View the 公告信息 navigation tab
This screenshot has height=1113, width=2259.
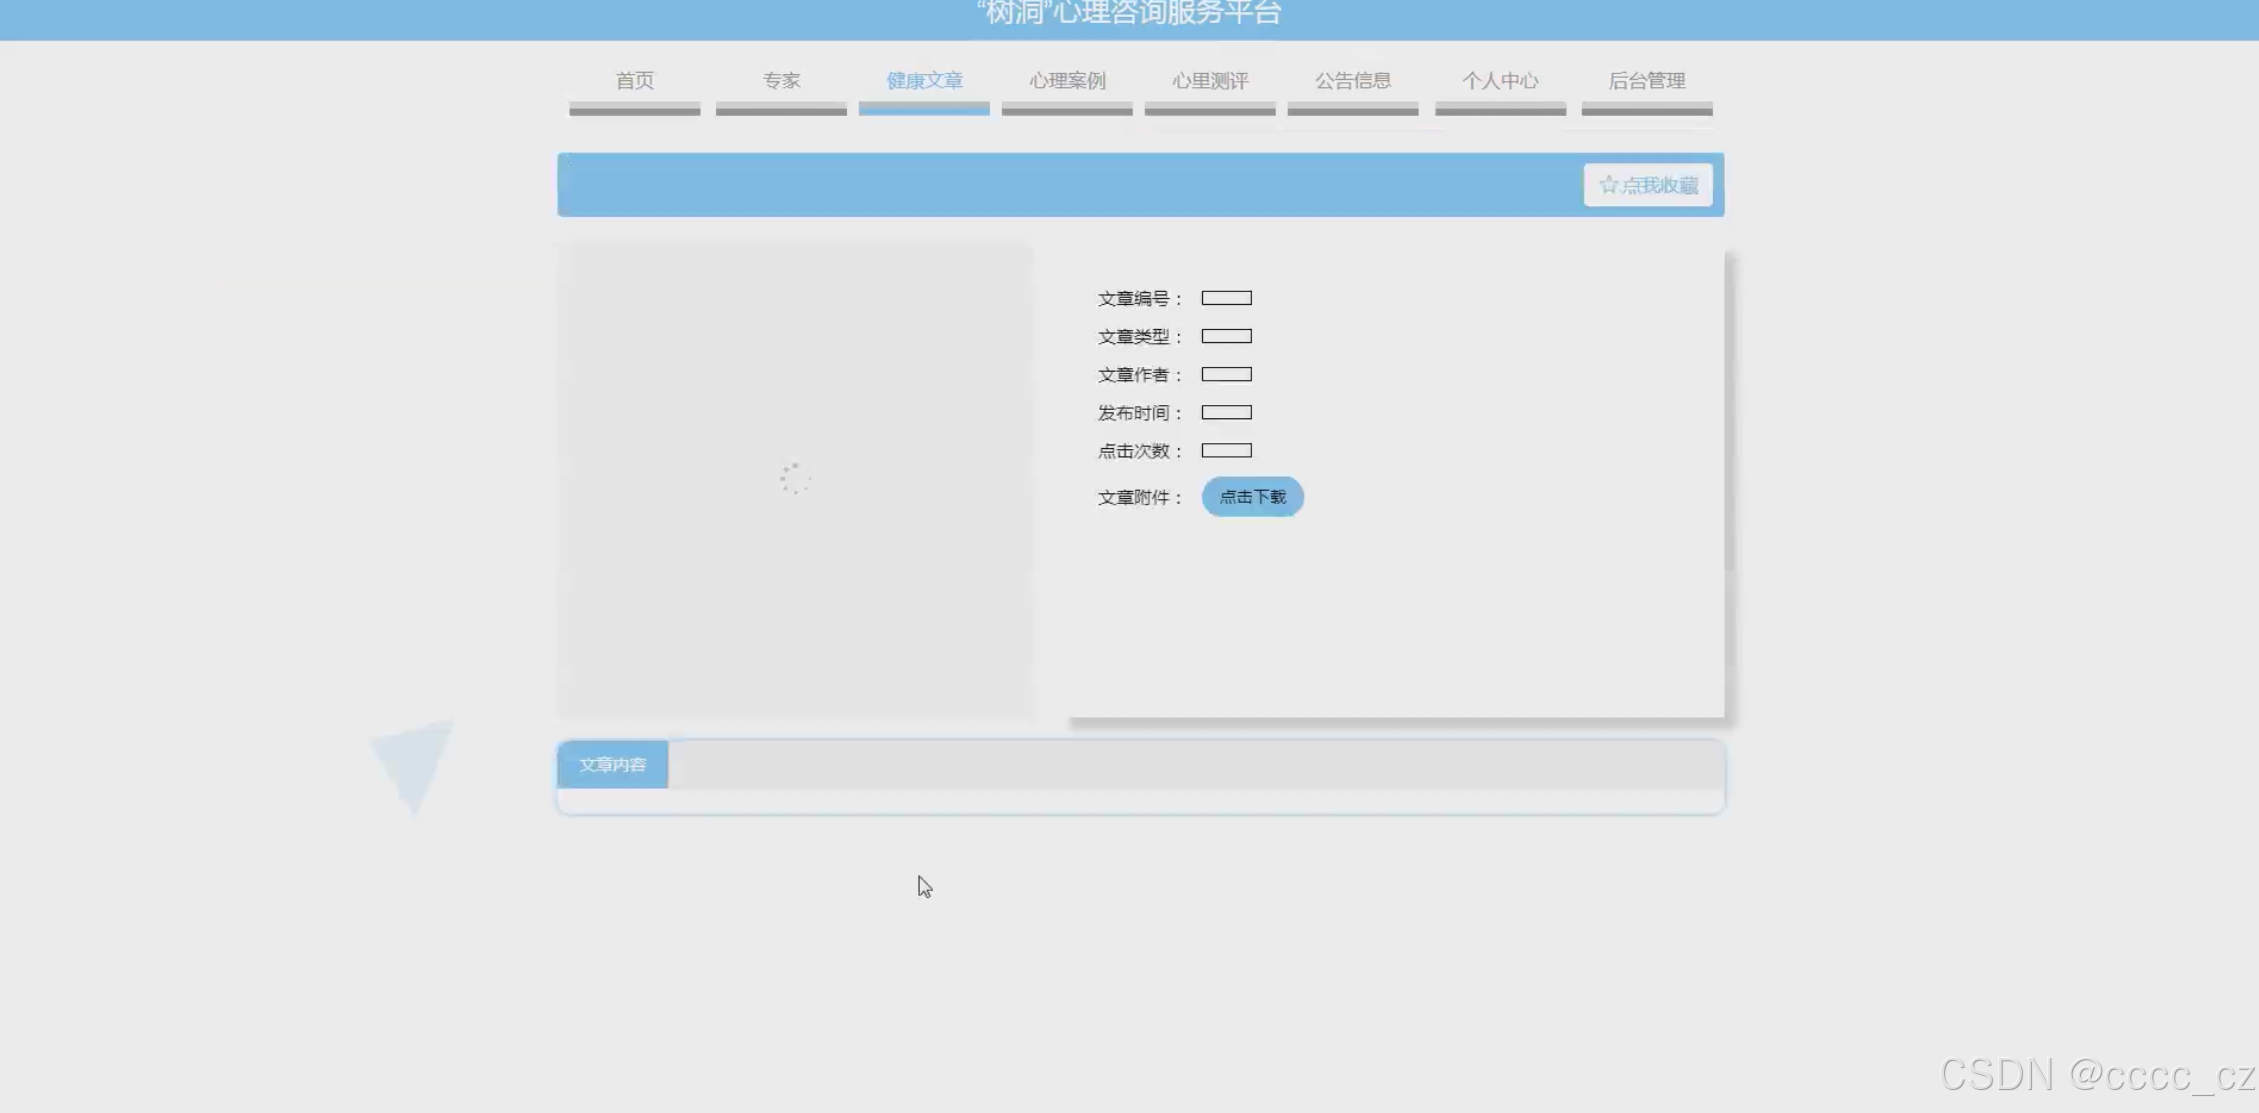pyautogui.click(x=1353, y=81)
